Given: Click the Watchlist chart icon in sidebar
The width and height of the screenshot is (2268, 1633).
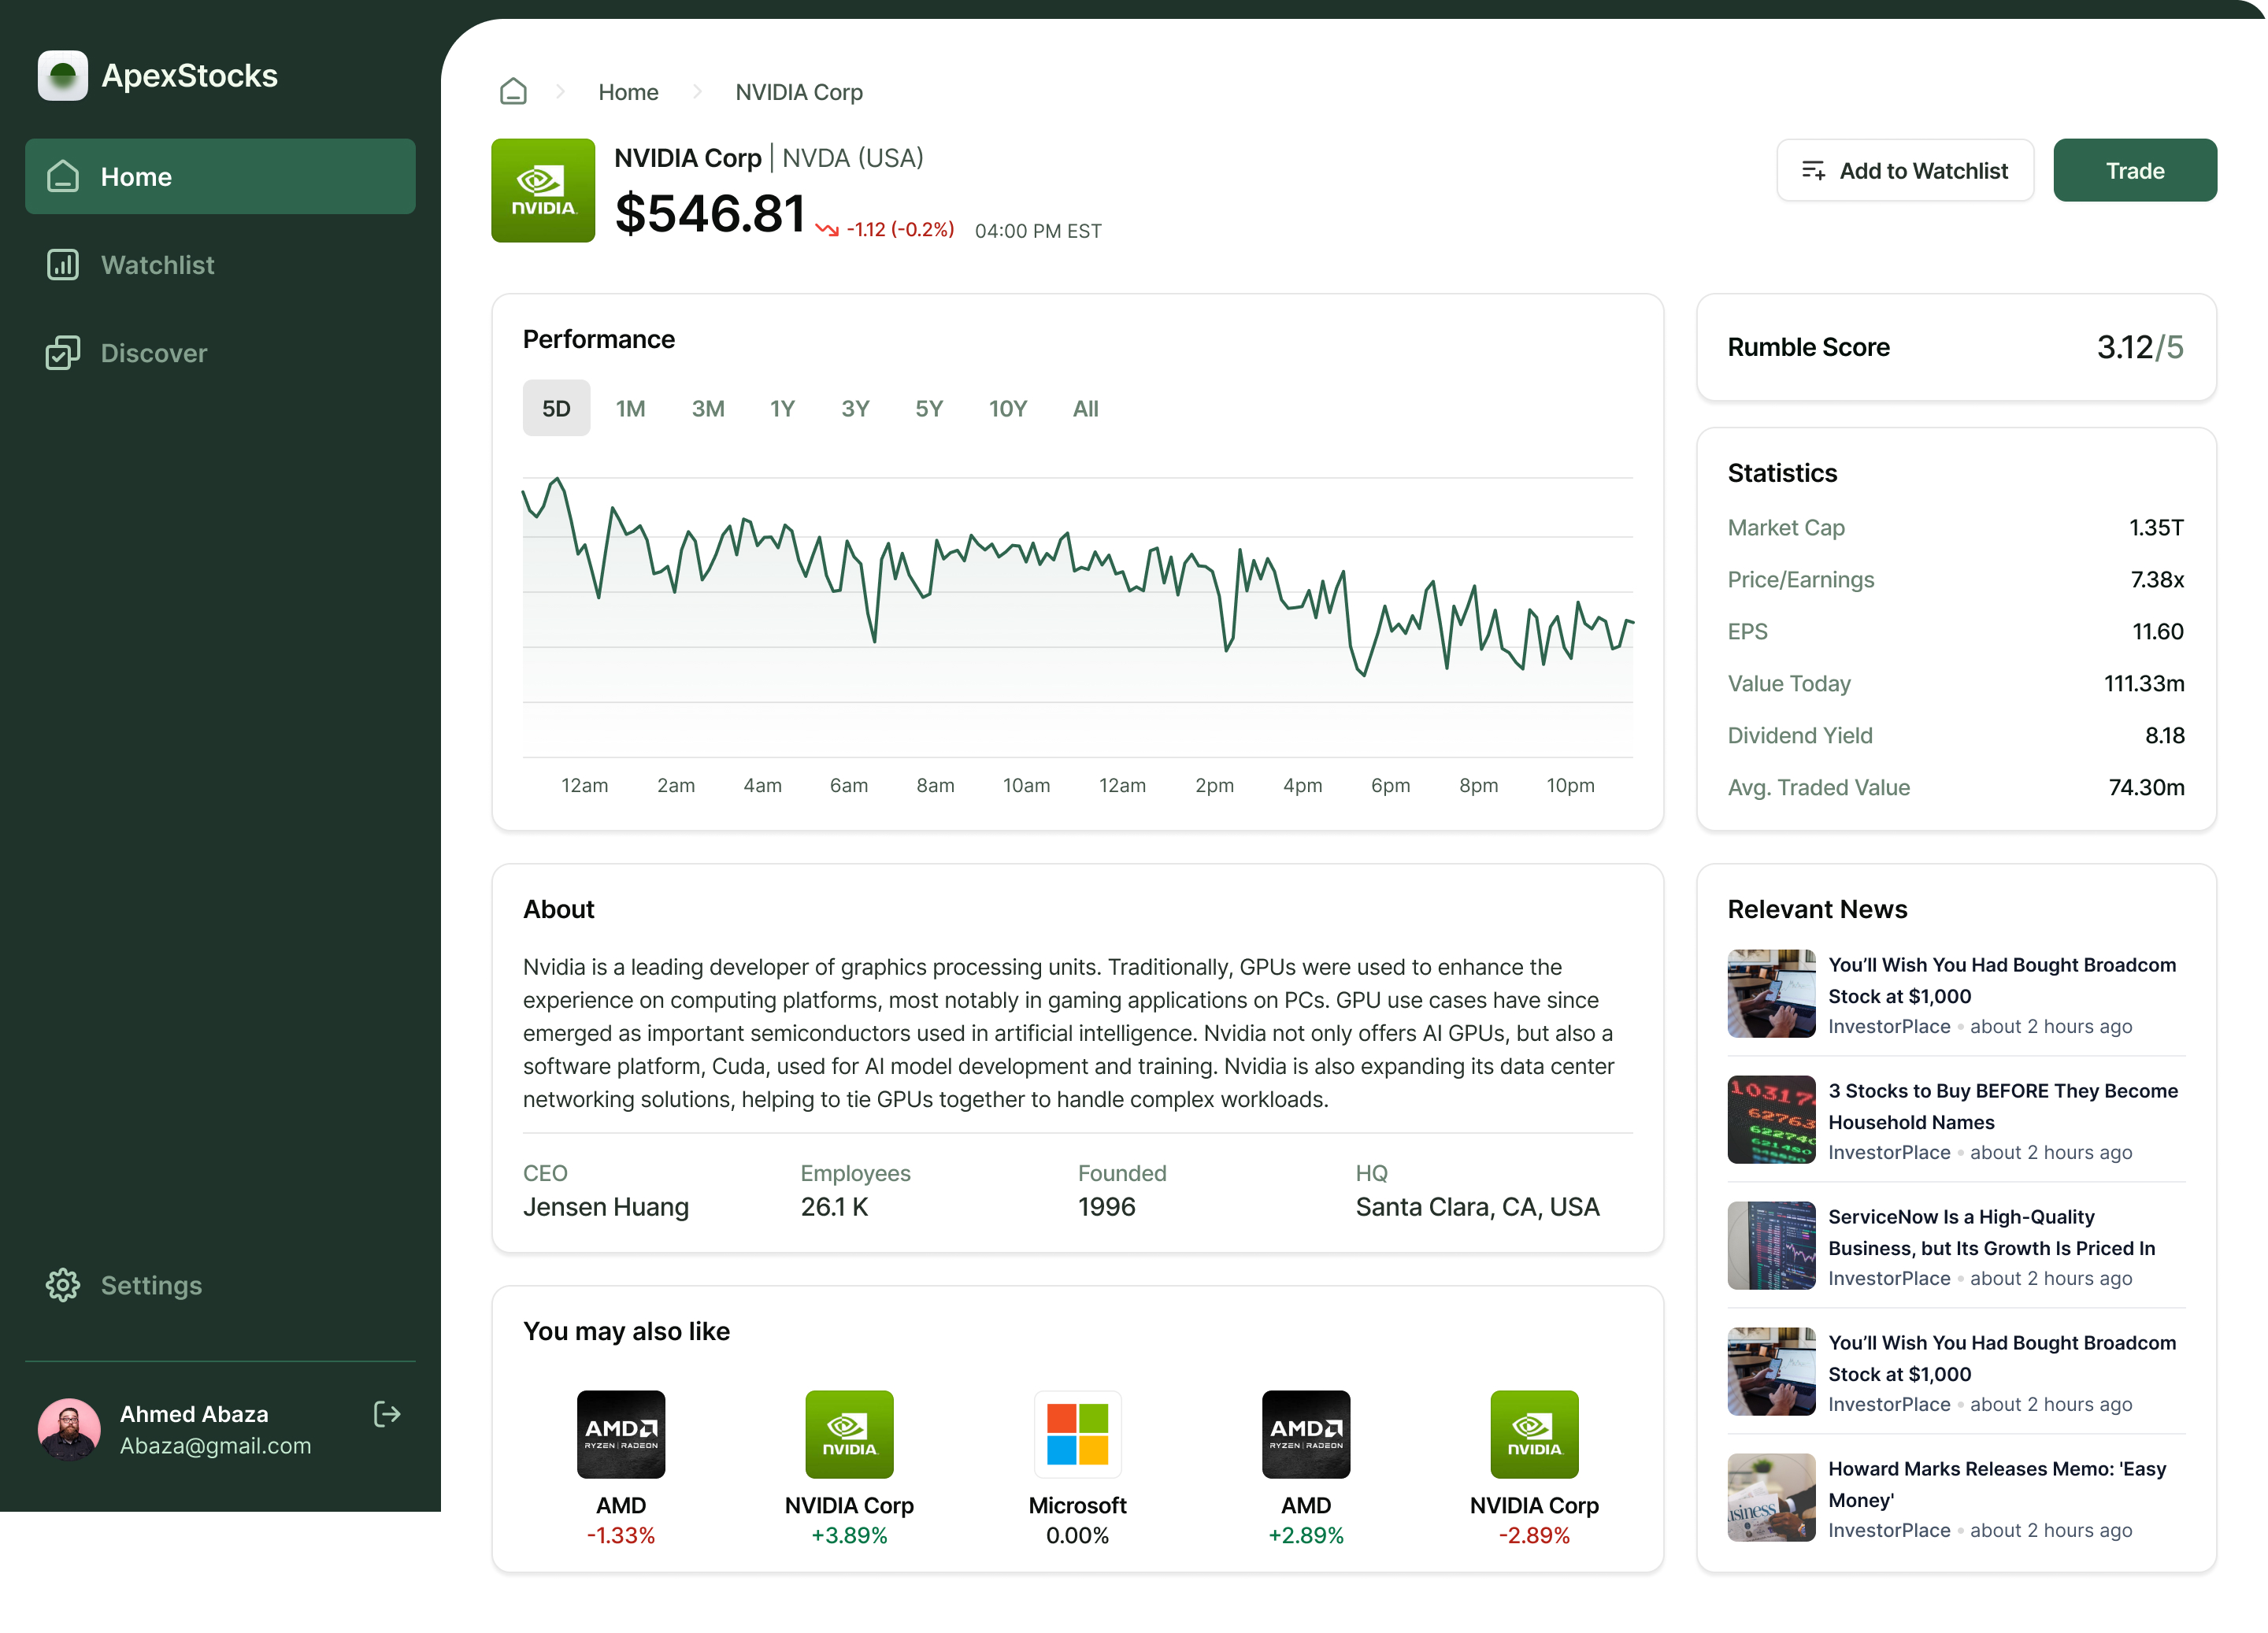Looking at the screenshot, I should tap(62, 265).
